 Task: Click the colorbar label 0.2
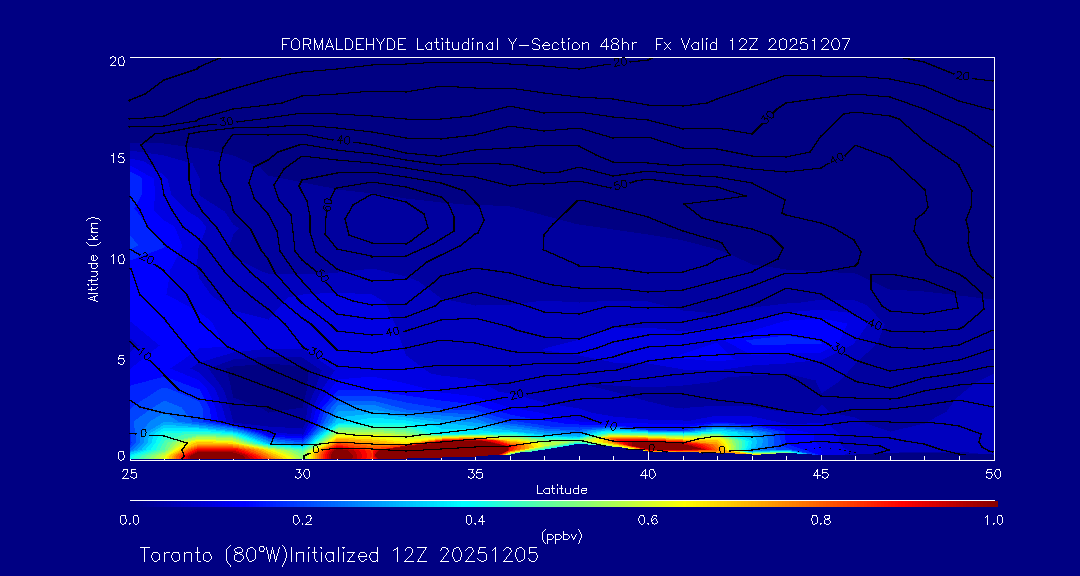(302, 521)
